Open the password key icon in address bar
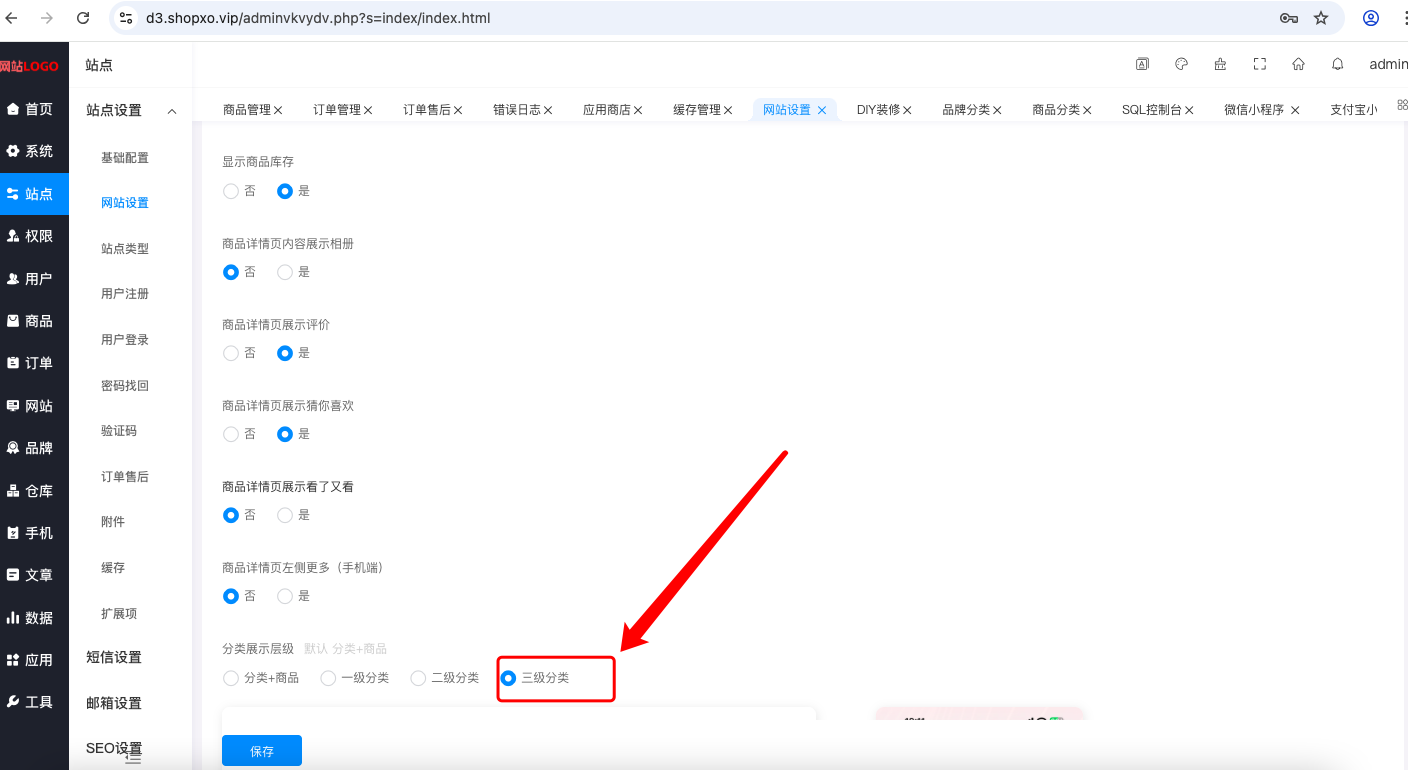Viewport: 1408px width, 770px height. [1288, 18]
